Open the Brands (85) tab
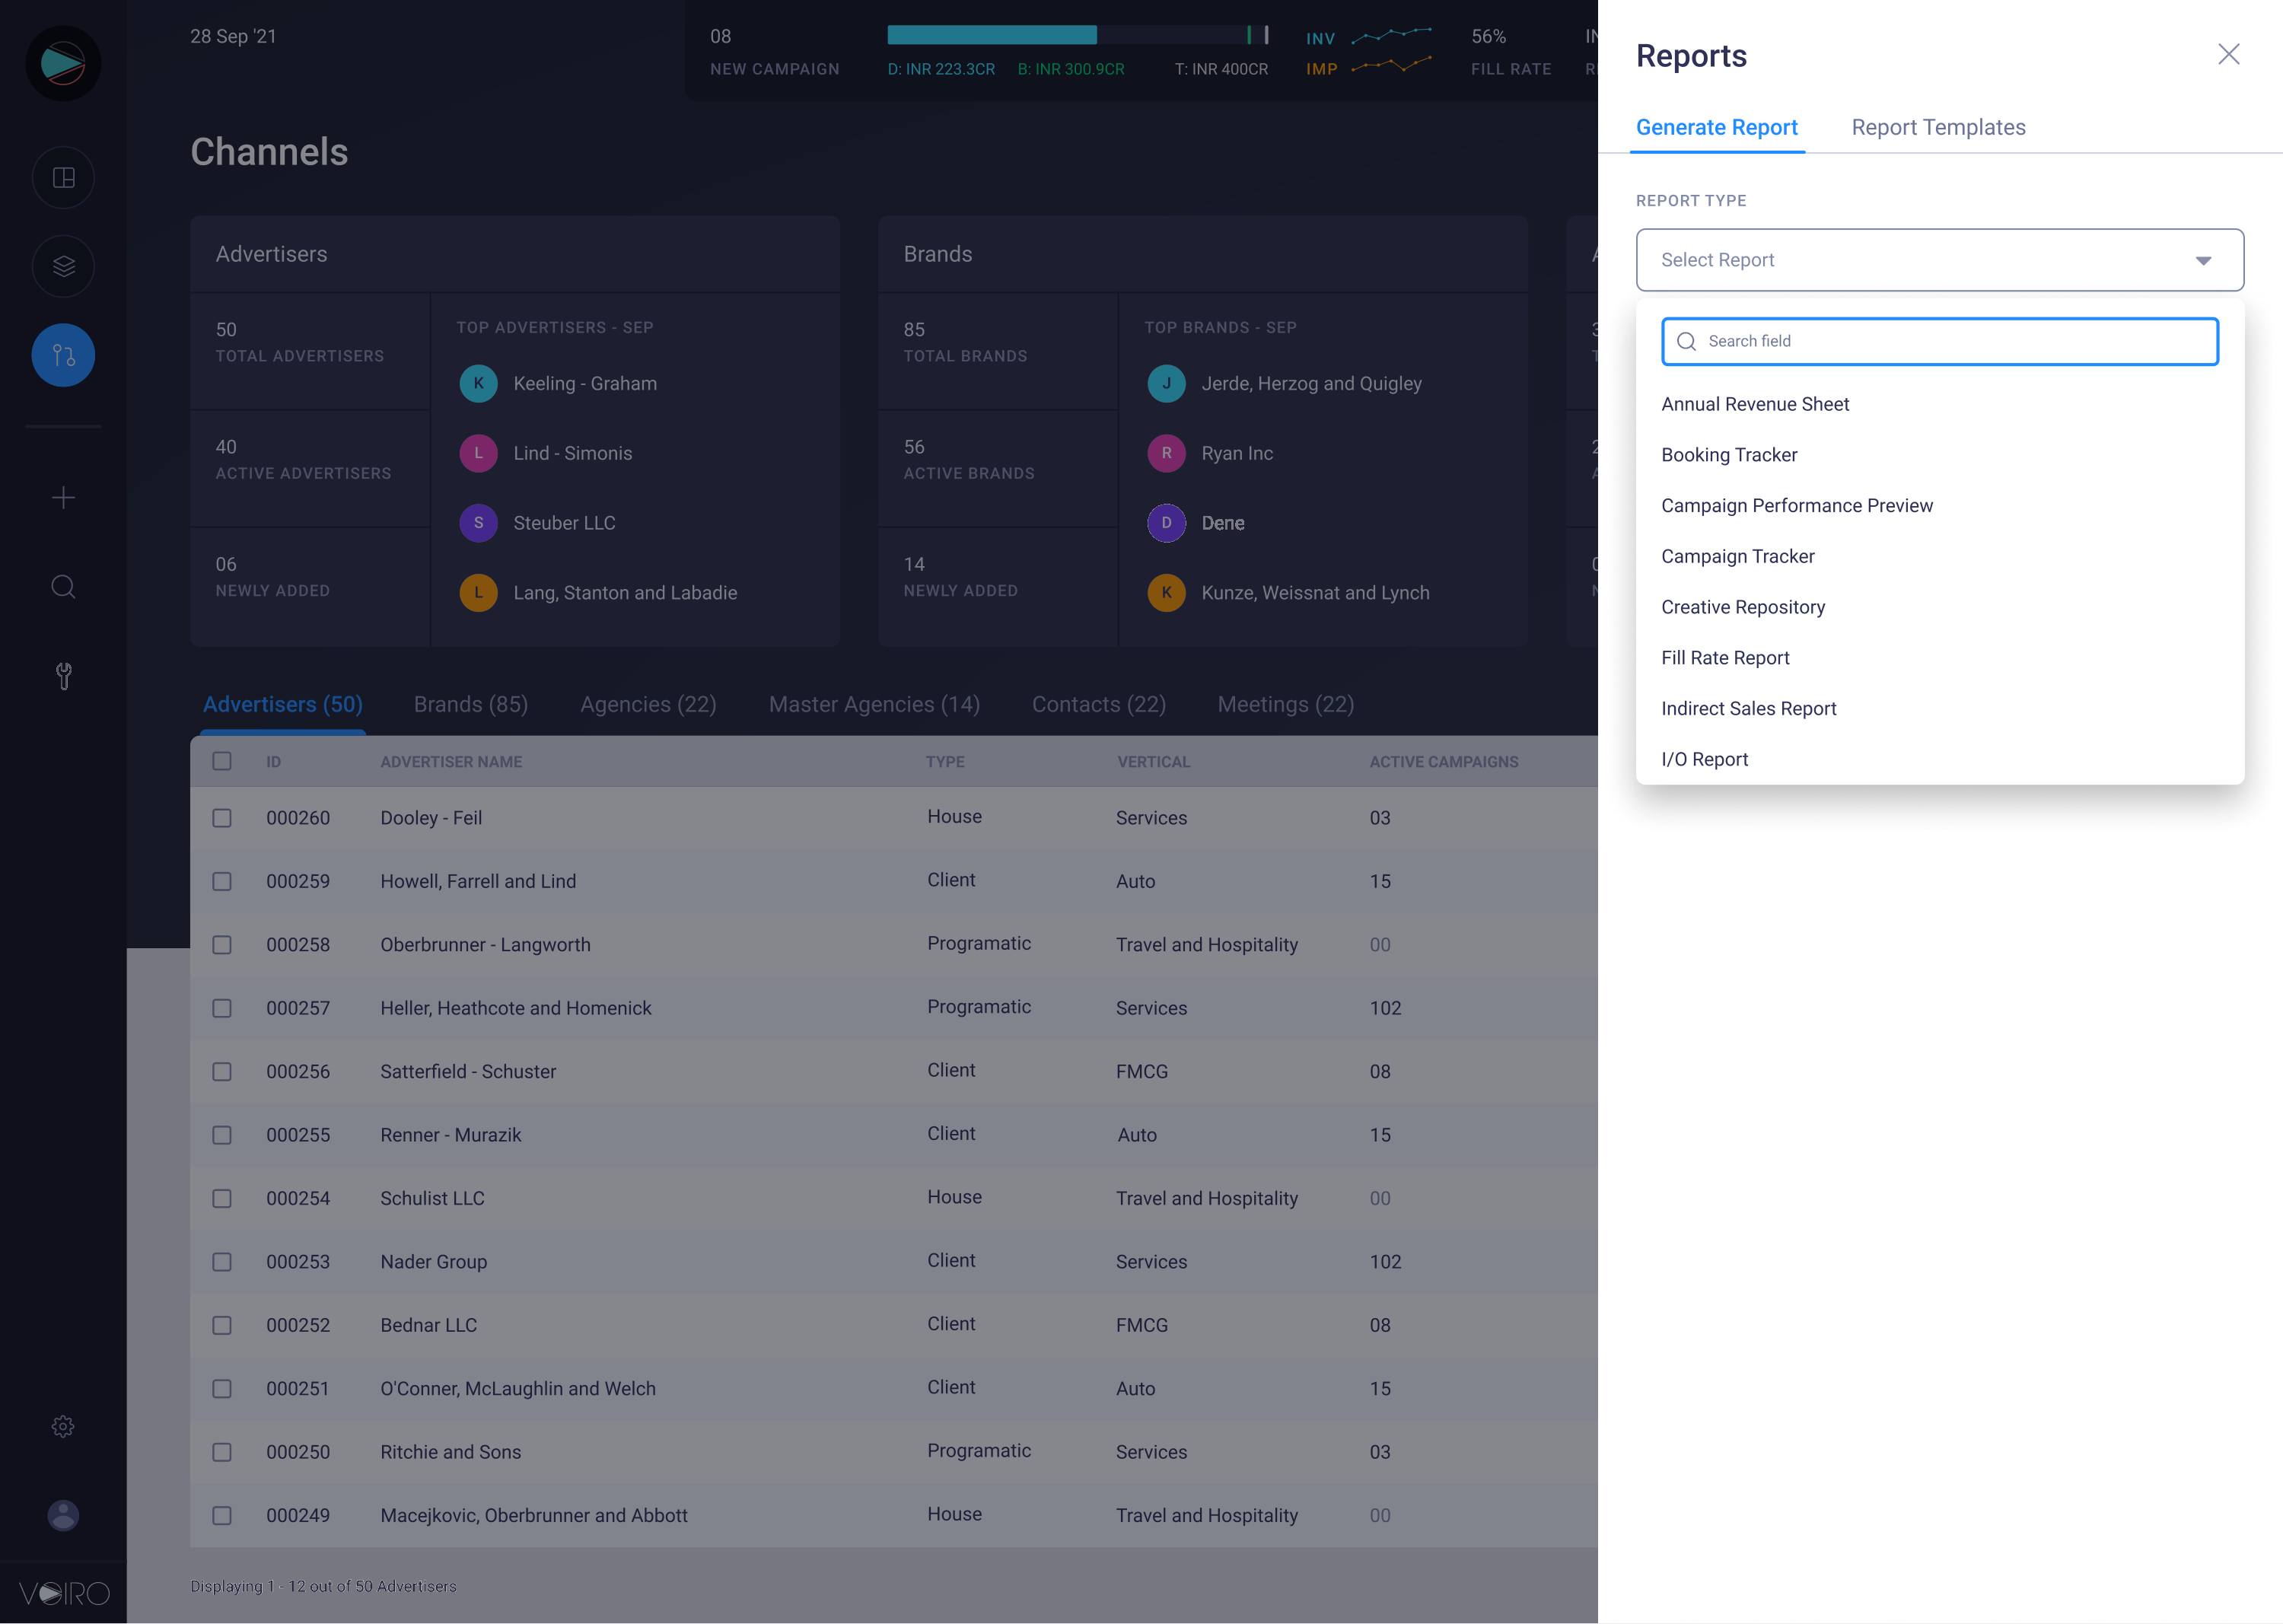The image size is (2283, 1624). pyautogui.click(x=470, y=704)
